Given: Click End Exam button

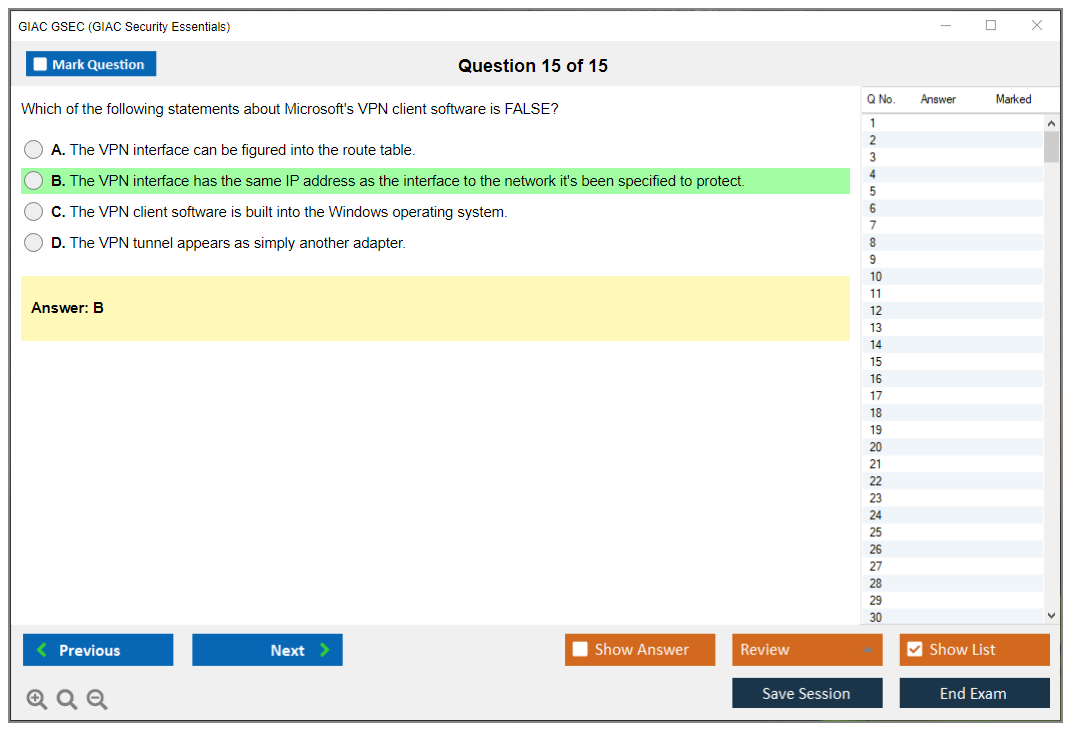Looking at the screenshot, I should [x=974, y=693].
